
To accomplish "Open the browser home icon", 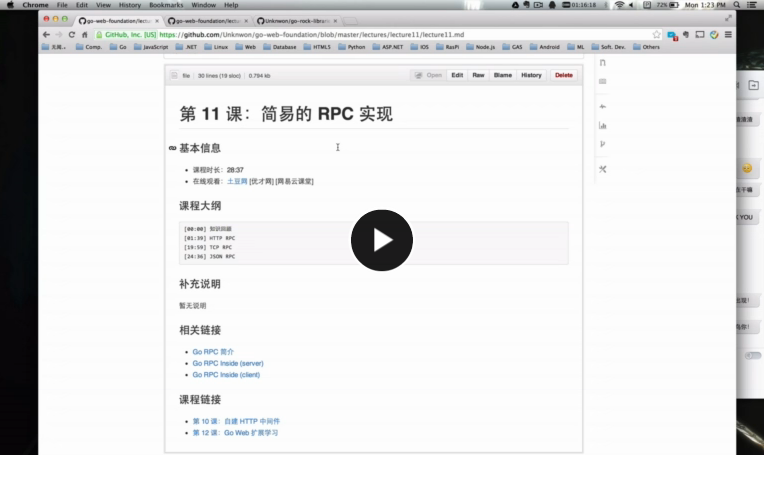I will [85, 35].
